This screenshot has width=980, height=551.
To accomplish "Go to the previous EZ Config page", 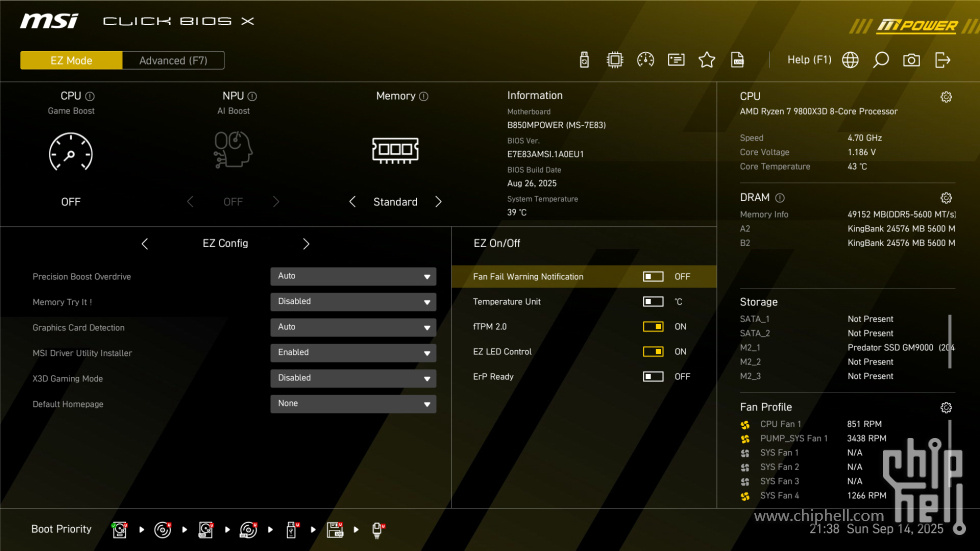I will (144, 244).
